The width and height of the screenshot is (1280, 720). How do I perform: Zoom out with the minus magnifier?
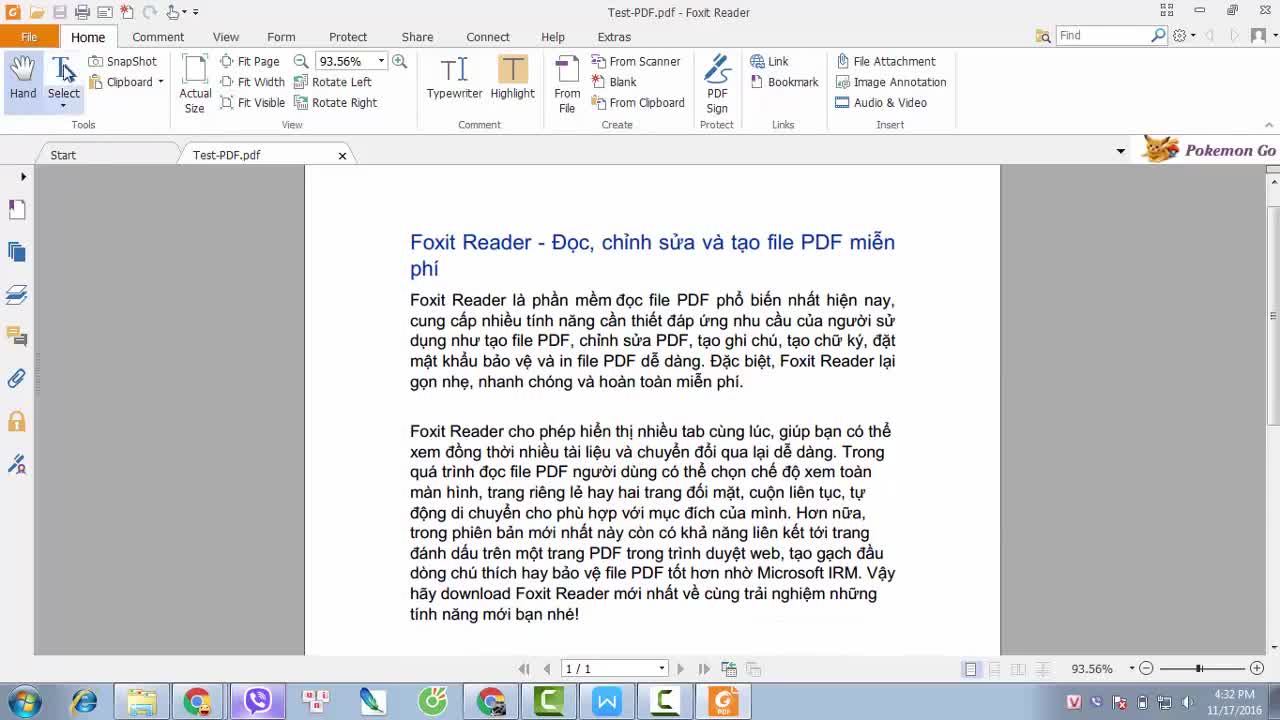[300, 61]
